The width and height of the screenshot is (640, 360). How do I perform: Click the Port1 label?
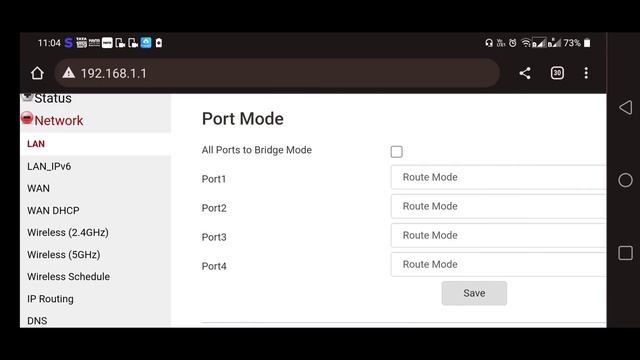pos(214,179)
